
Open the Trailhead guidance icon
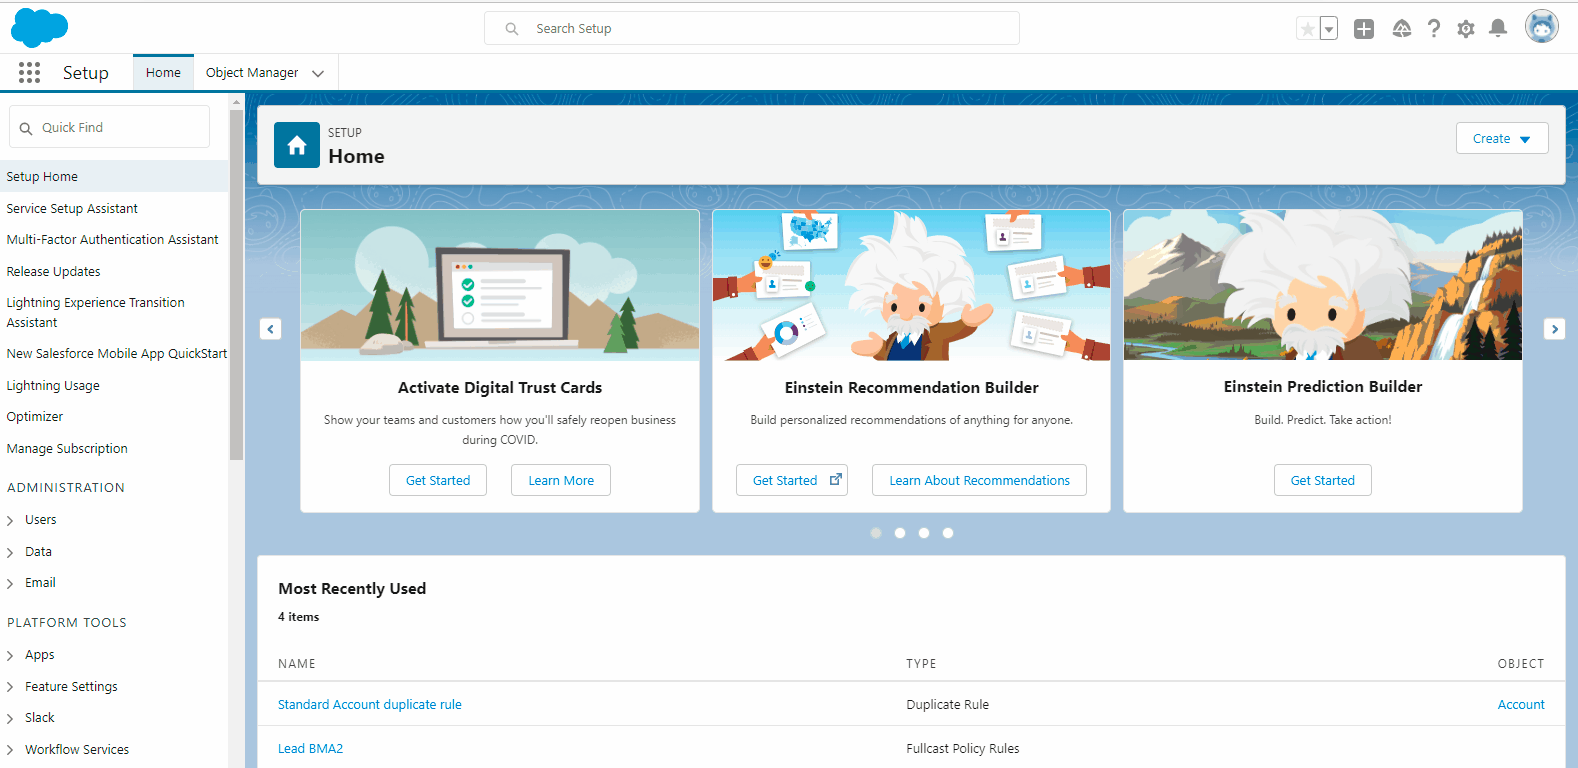pos(1402,29)
